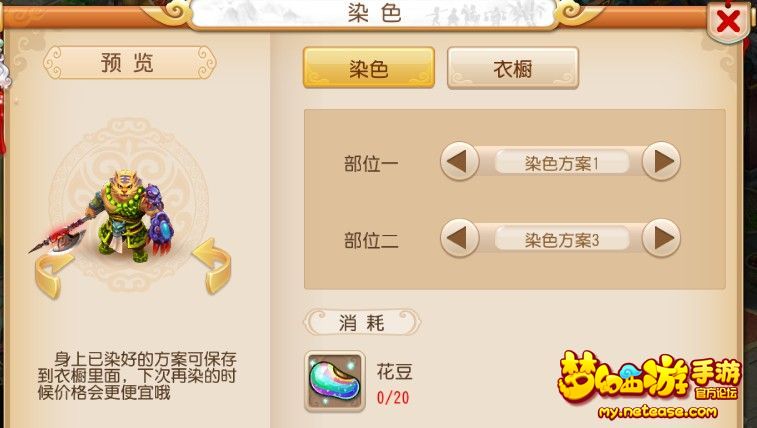Go to next scheme for 部位二
Image resolution: width=757 pixels, height=428 pixels.
(x=661, y=238)
